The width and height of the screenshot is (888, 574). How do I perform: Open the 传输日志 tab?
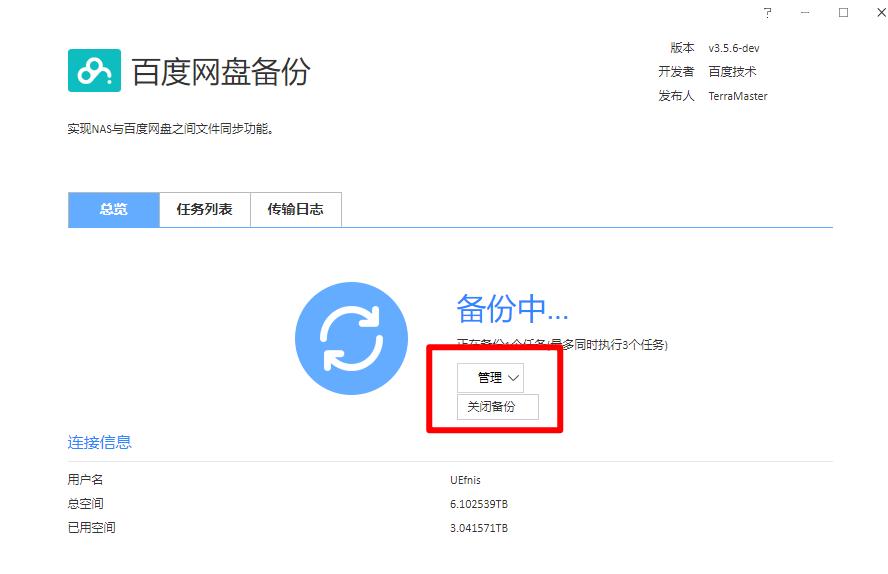tap(296, 209)
